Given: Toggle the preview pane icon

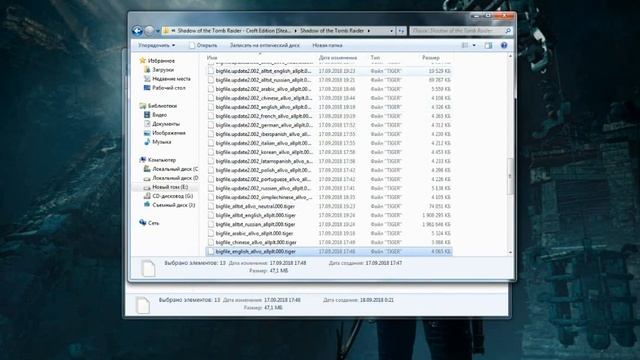Looking at the screenshot, I should [x=488, y=45].
